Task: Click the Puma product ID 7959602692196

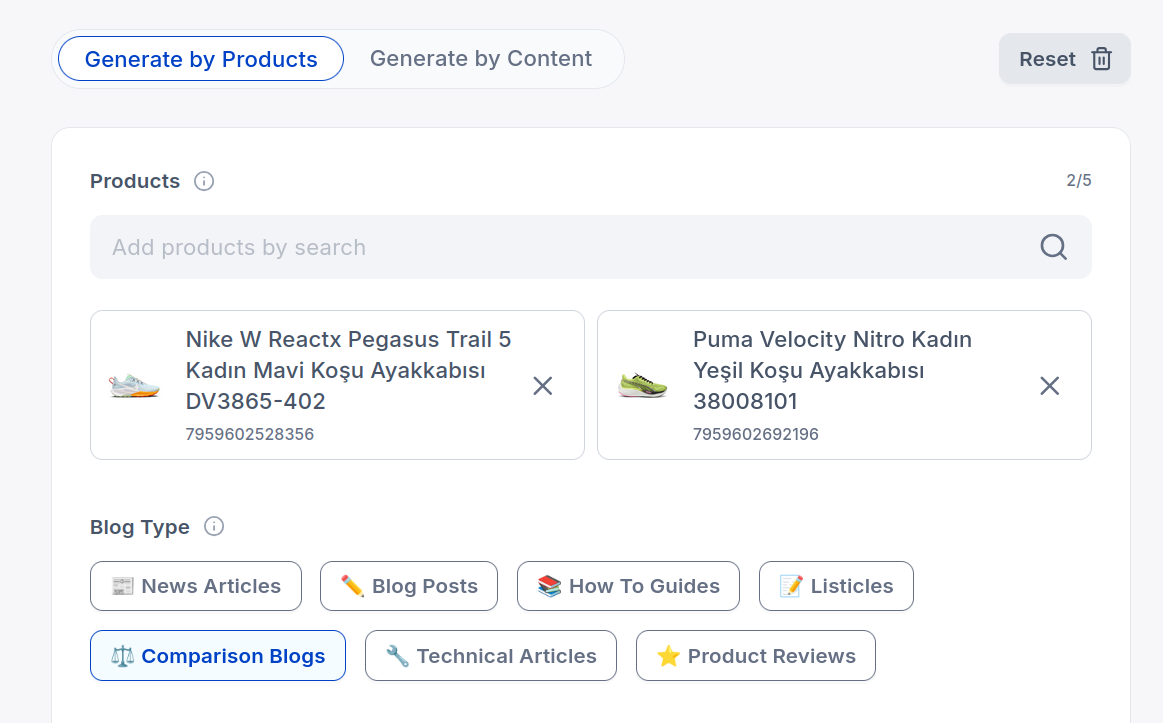Action: (756, 434)
